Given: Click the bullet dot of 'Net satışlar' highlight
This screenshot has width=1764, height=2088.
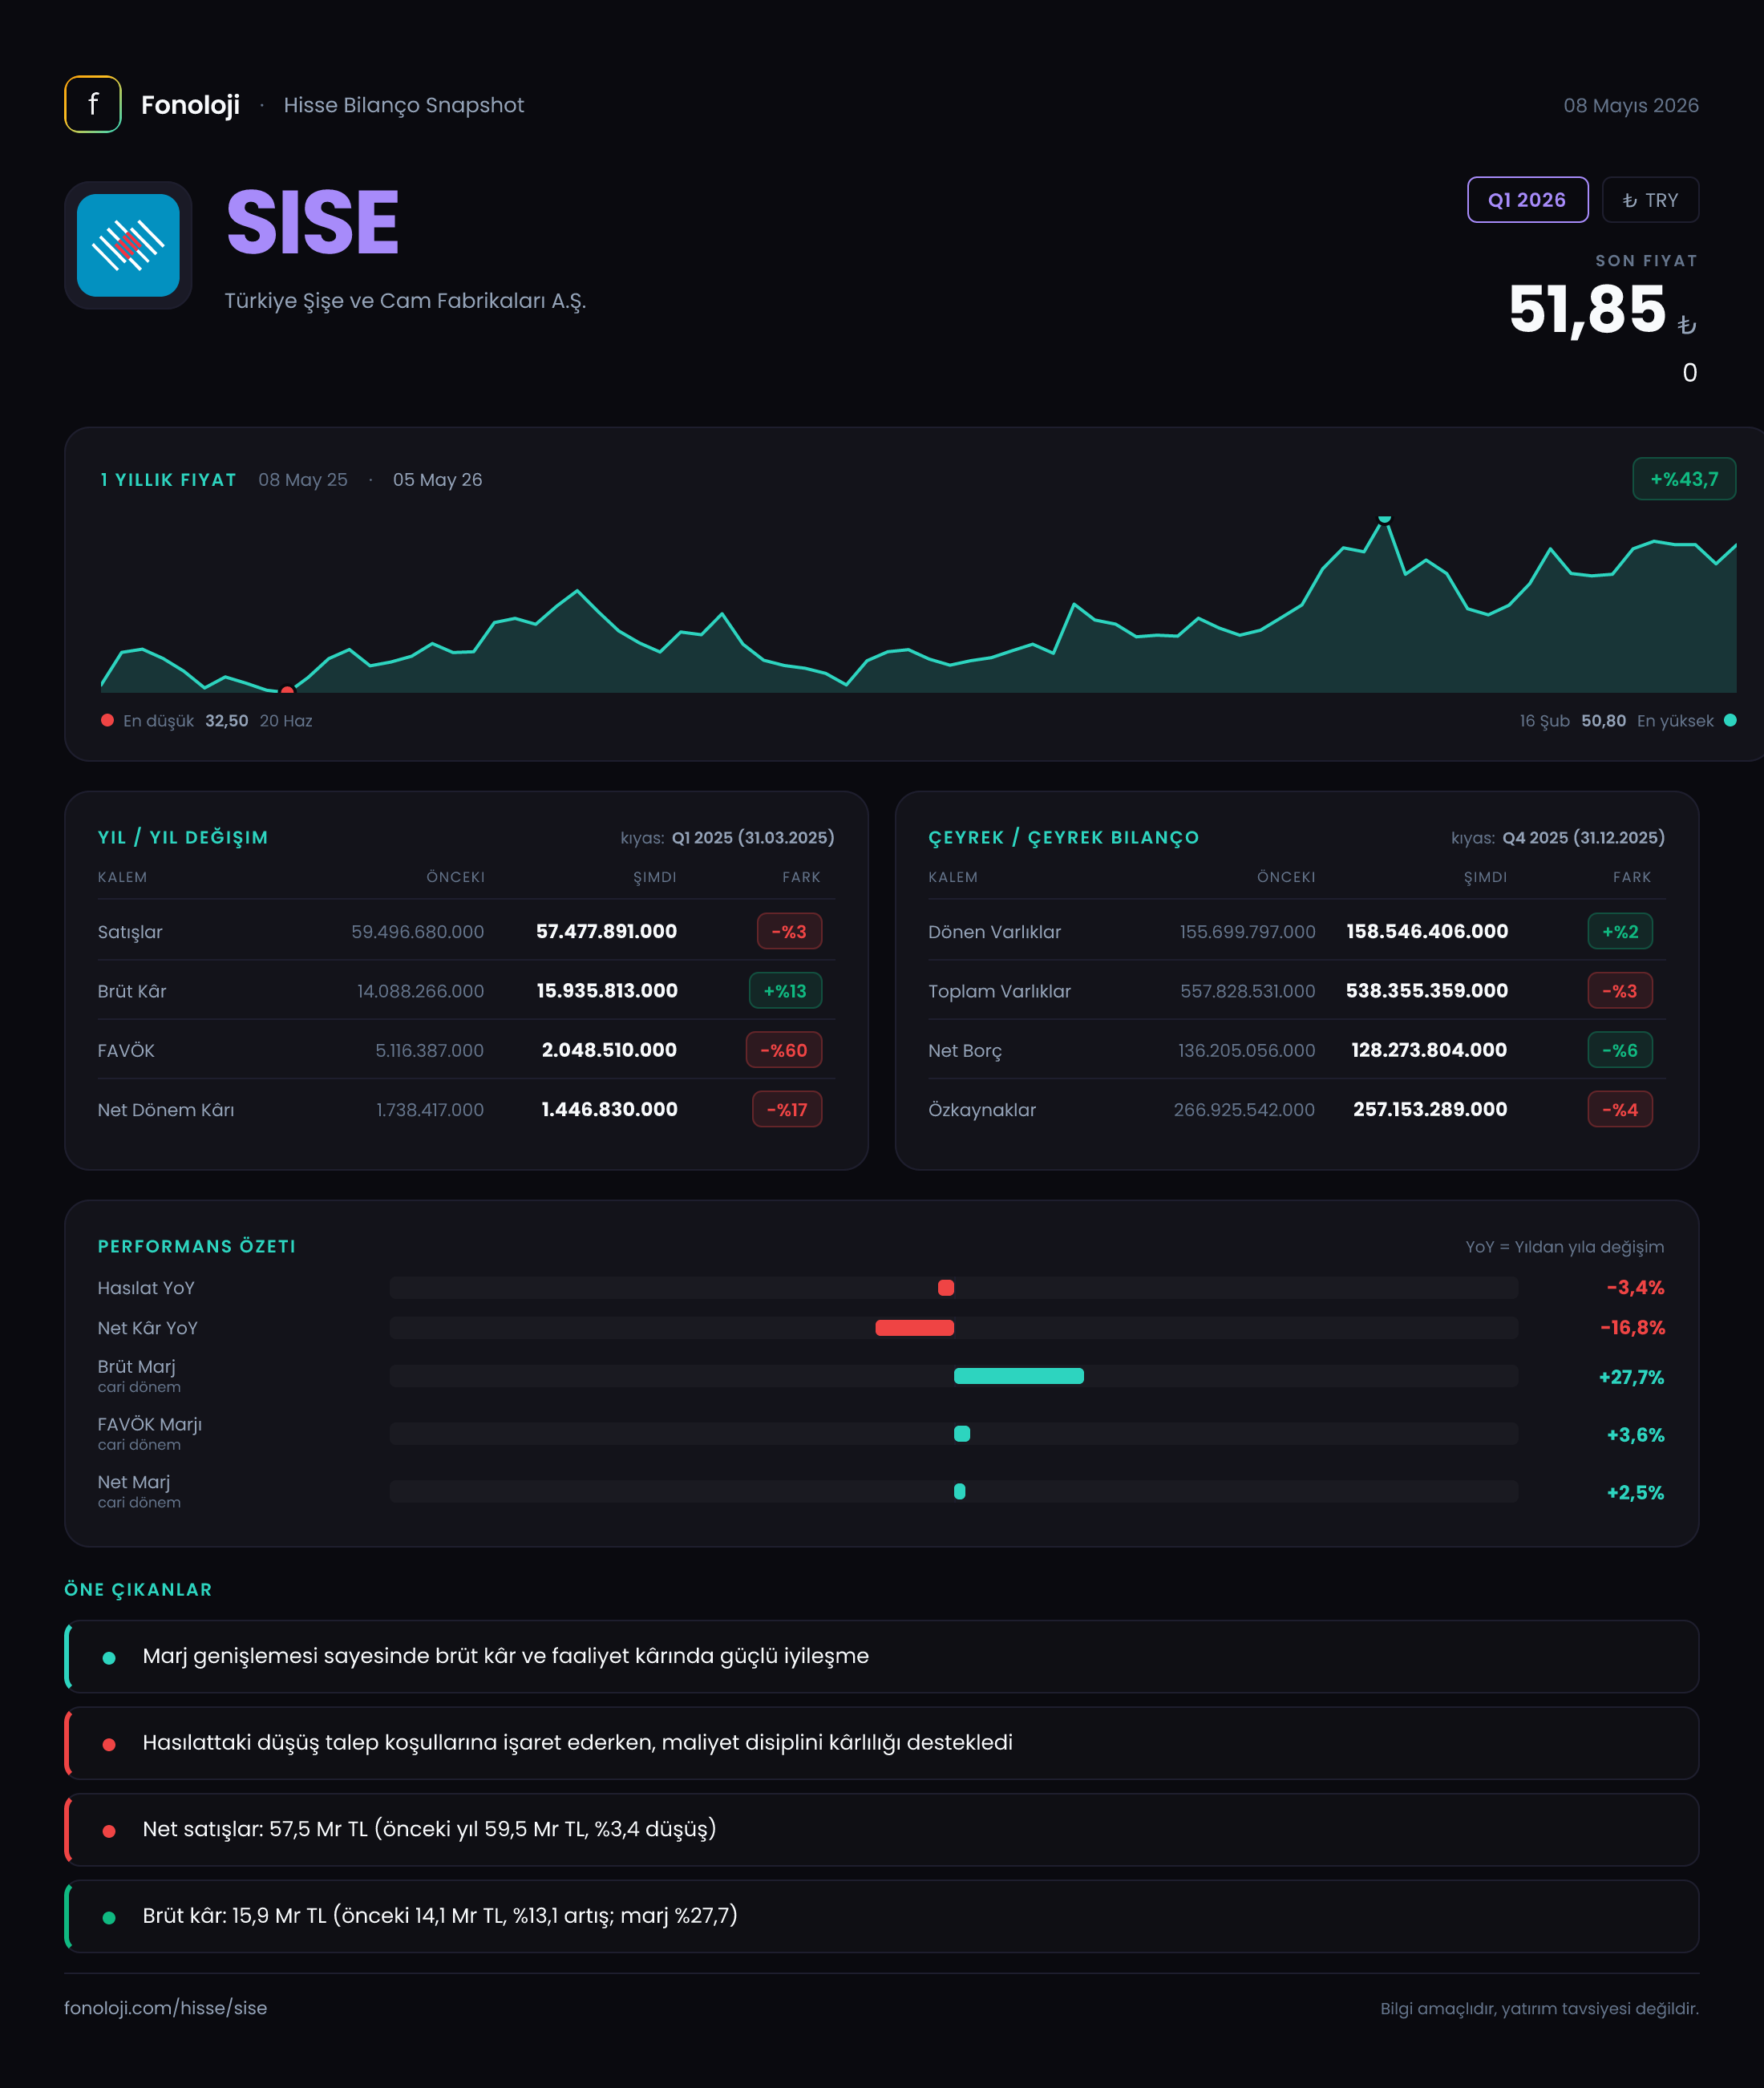Looking at the screenshot, I should click(x=109, y=1831).
